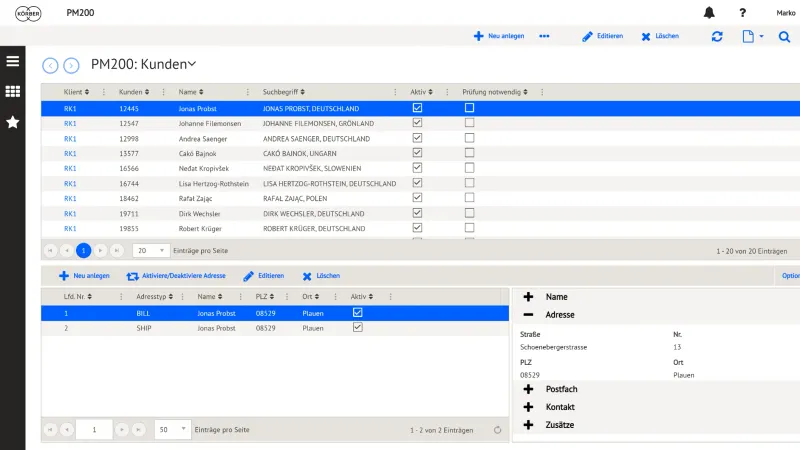Image resolution: width=800 pixels, height=450 pixels.
Task: Expand the Name section
Action: tap(528, 297)
